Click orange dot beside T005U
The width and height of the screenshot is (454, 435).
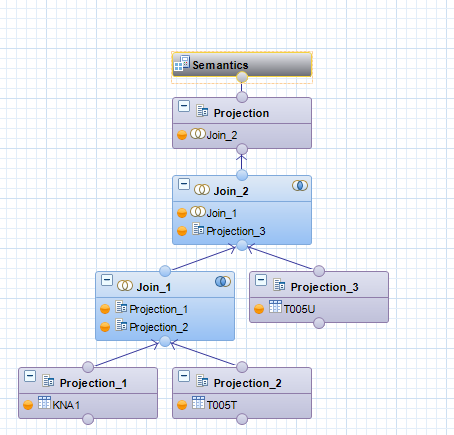pyautogui.click(x=259, y=309)
